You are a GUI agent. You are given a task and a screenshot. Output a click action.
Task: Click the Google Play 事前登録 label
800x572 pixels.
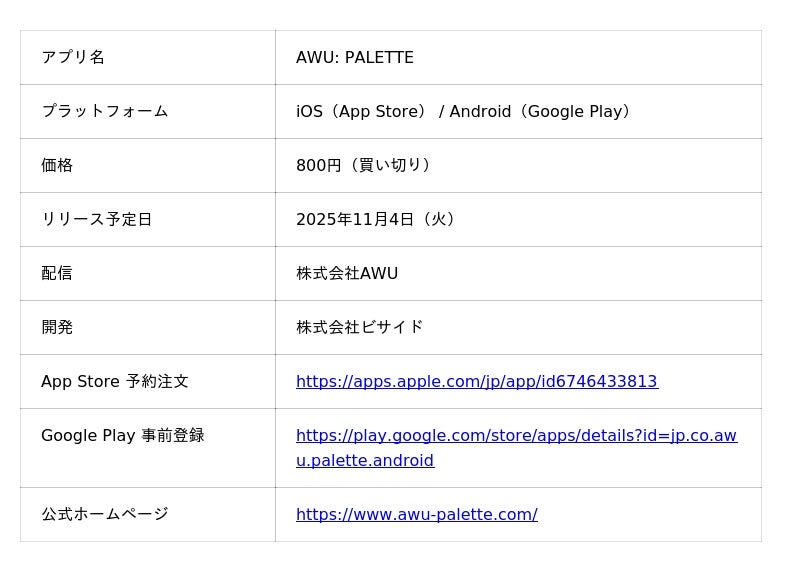(122, 435)
